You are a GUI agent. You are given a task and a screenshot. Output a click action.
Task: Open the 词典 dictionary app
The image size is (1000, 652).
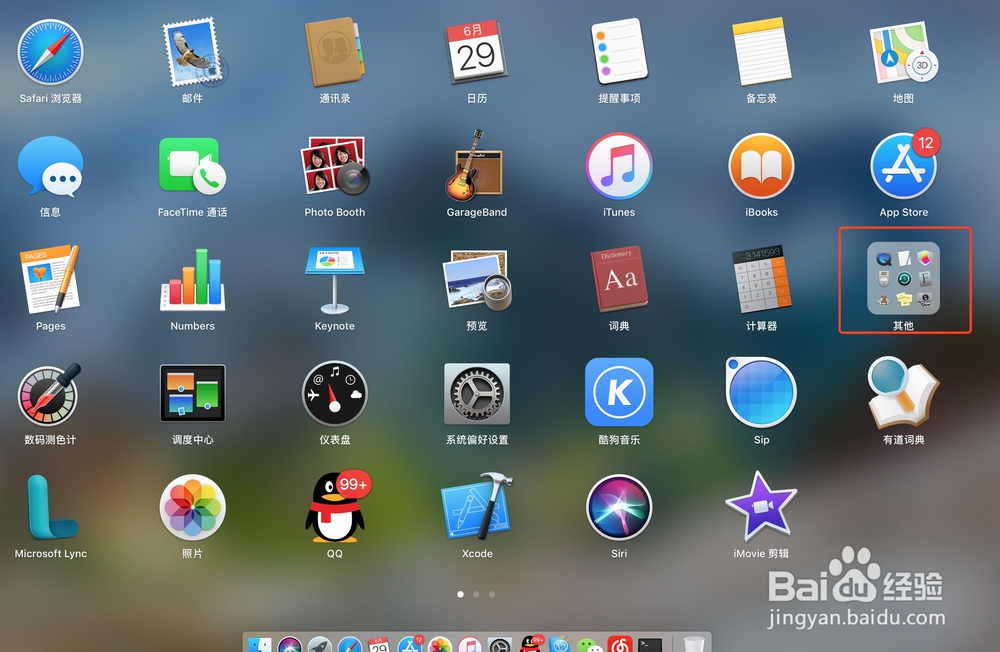(x=619, y=279)
